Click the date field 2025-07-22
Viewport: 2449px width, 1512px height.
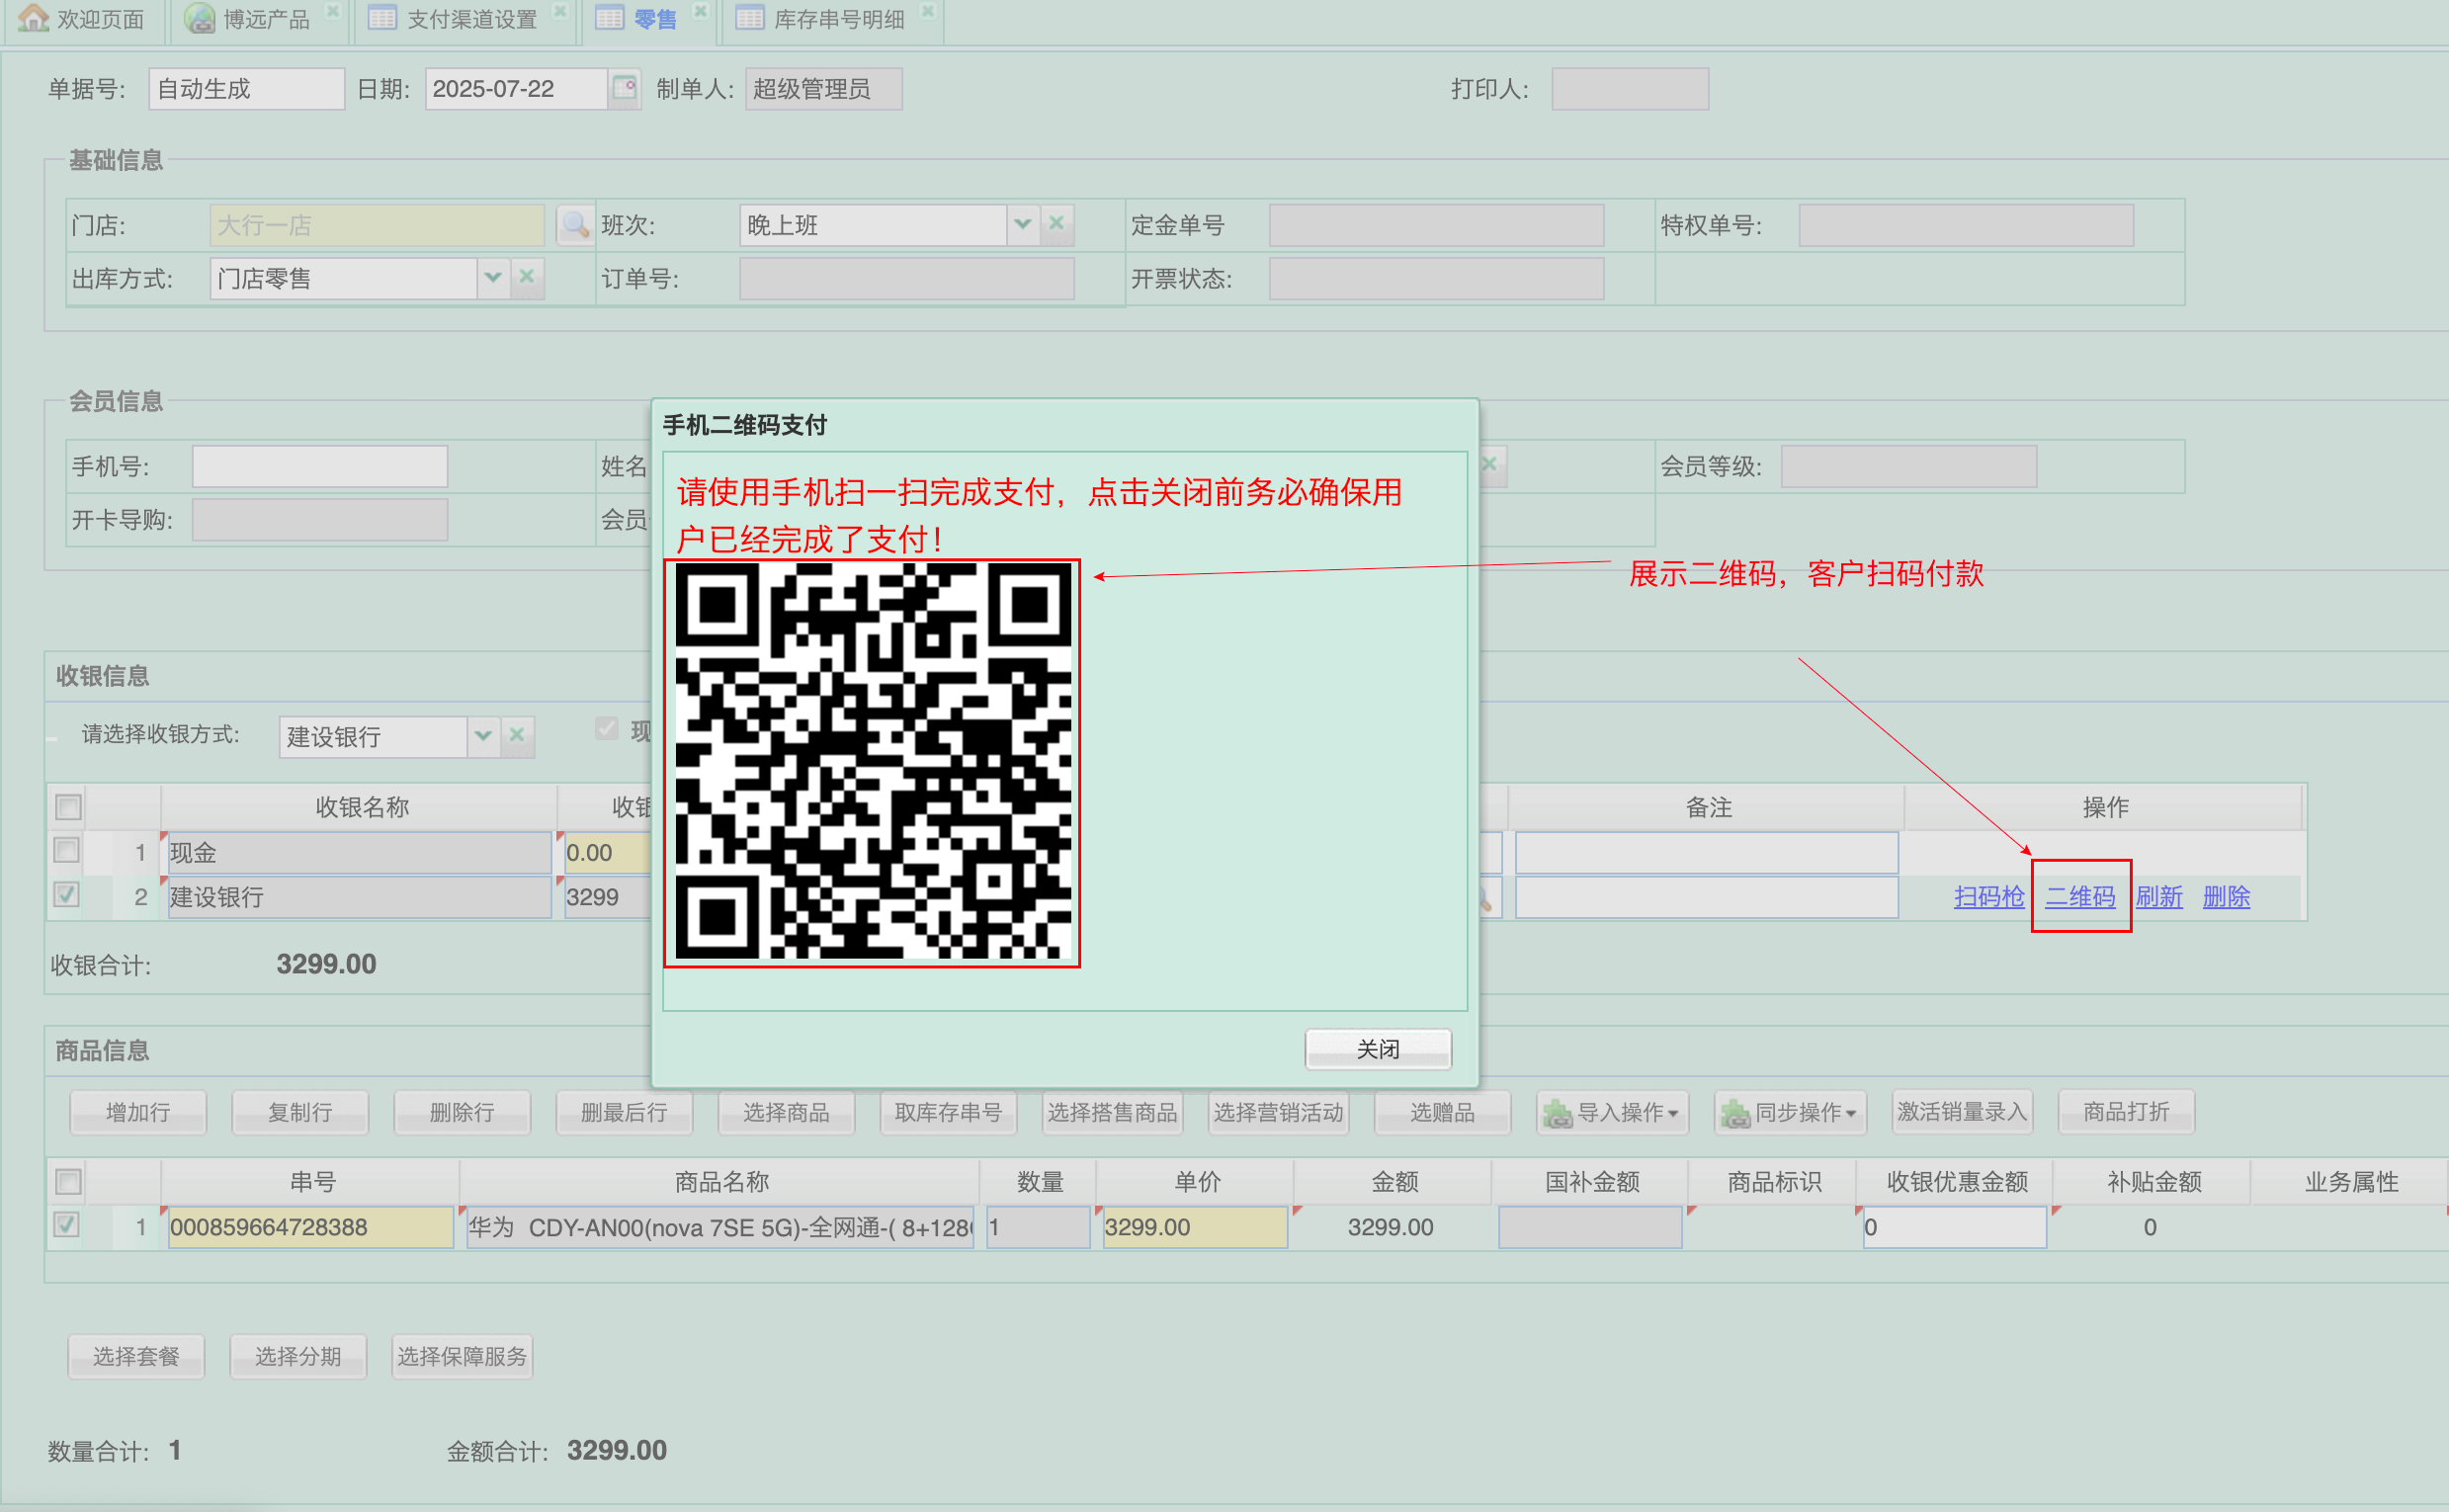(516, 89)
